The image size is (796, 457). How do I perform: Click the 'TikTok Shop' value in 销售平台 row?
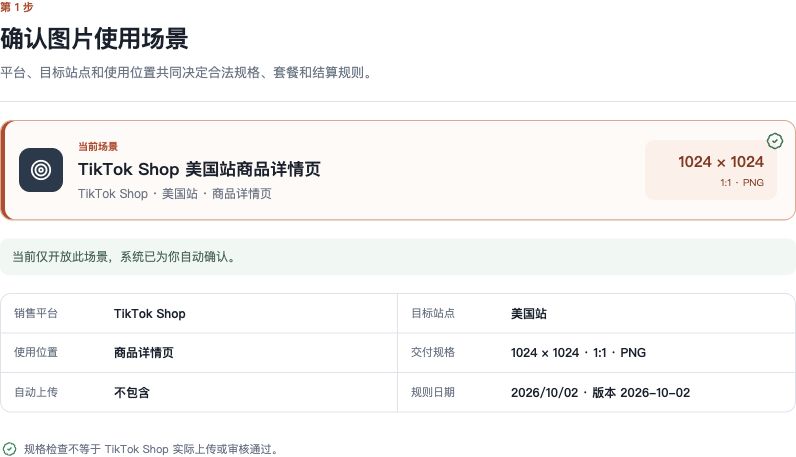(150, 314)
